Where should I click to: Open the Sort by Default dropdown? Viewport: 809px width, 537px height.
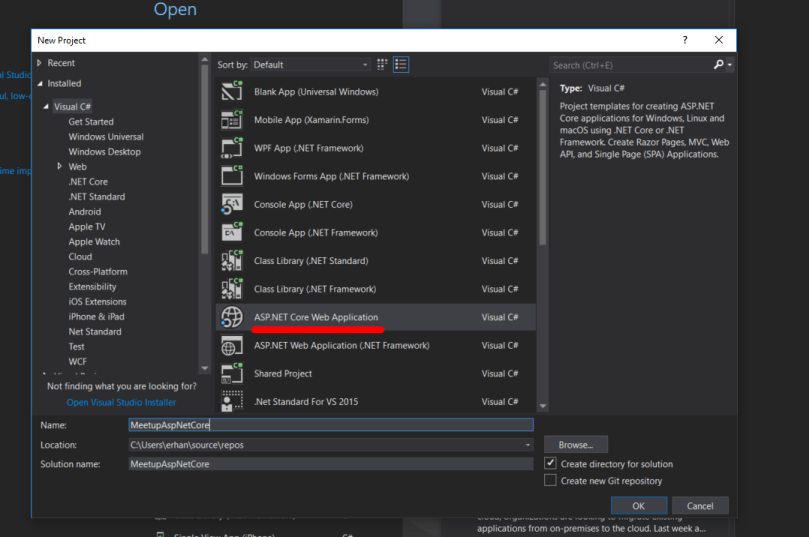click(310, 65)
